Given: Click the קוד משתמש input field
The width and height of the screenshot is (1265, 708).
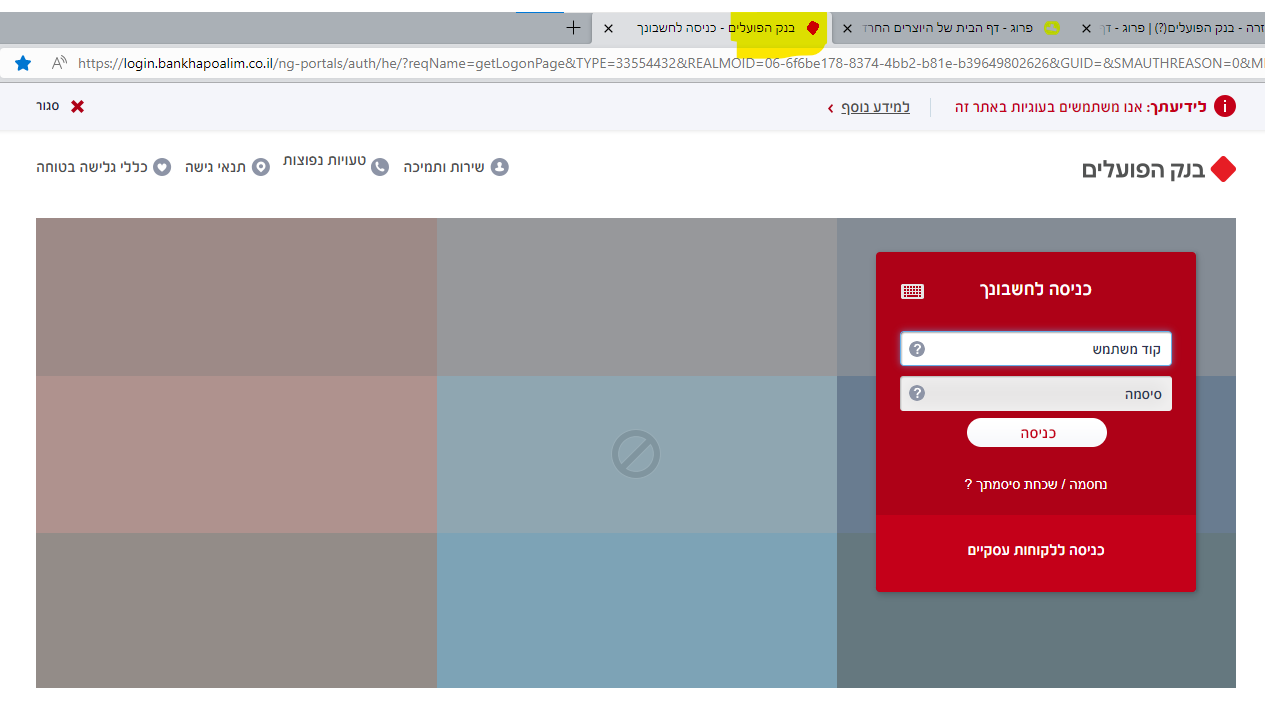Looking at the screenshot, I should point(1036,349).
